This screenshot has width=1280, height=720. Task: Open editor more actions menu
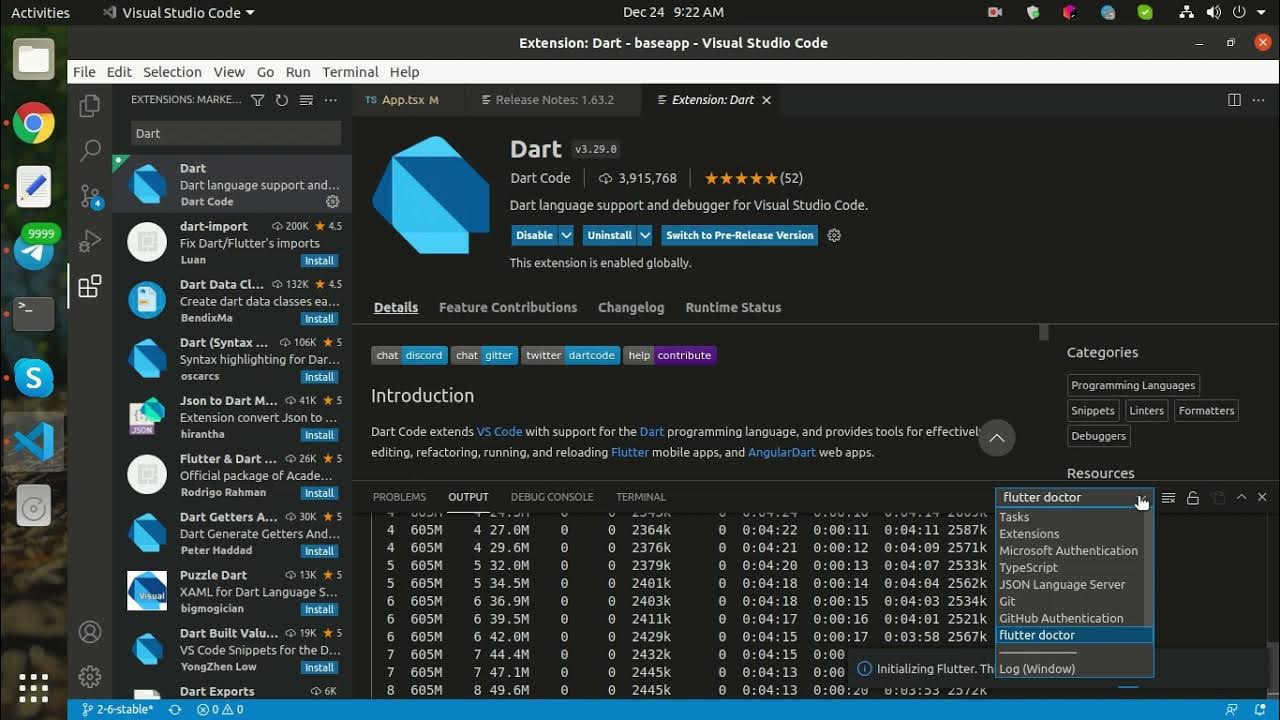coord(1259,100)
